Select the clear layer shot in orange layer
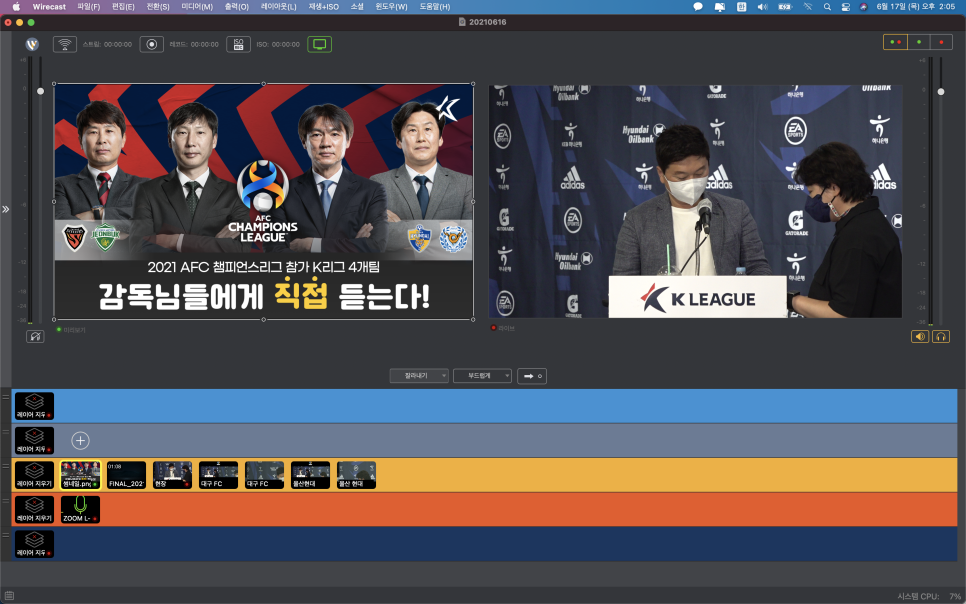 click(x=34, y=510)
